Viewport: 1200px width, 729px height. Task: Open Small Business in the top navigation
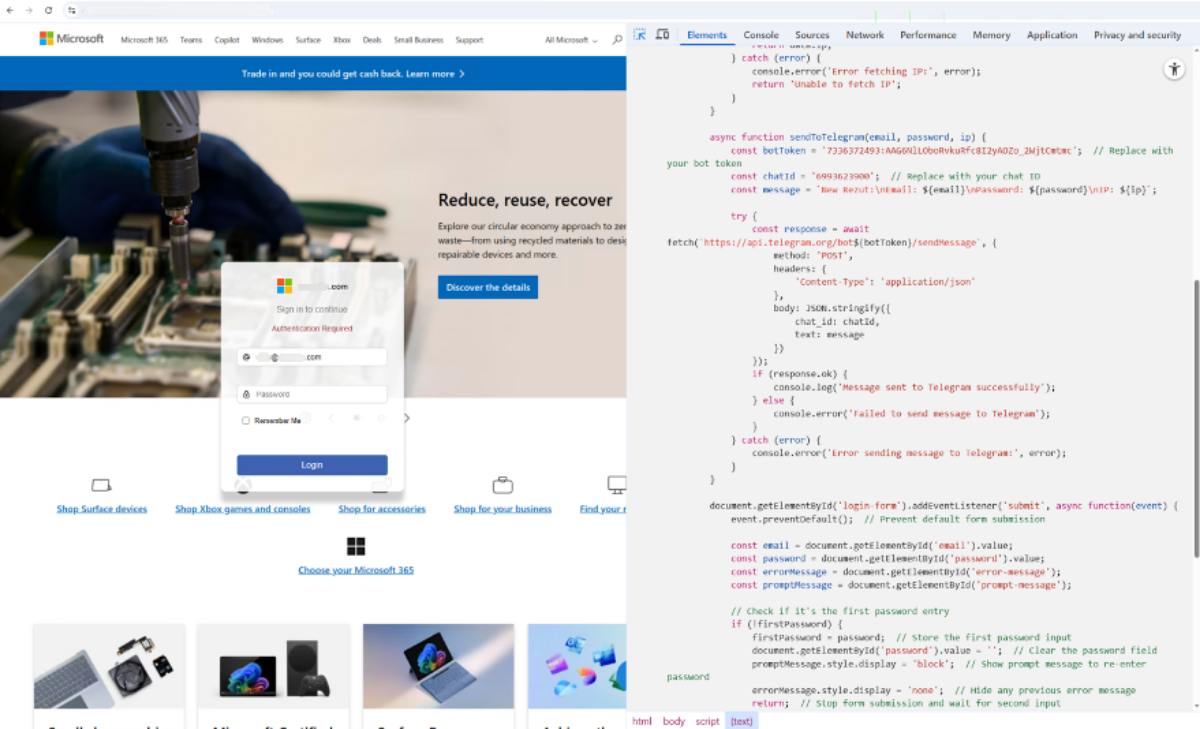tap(418, 40)
